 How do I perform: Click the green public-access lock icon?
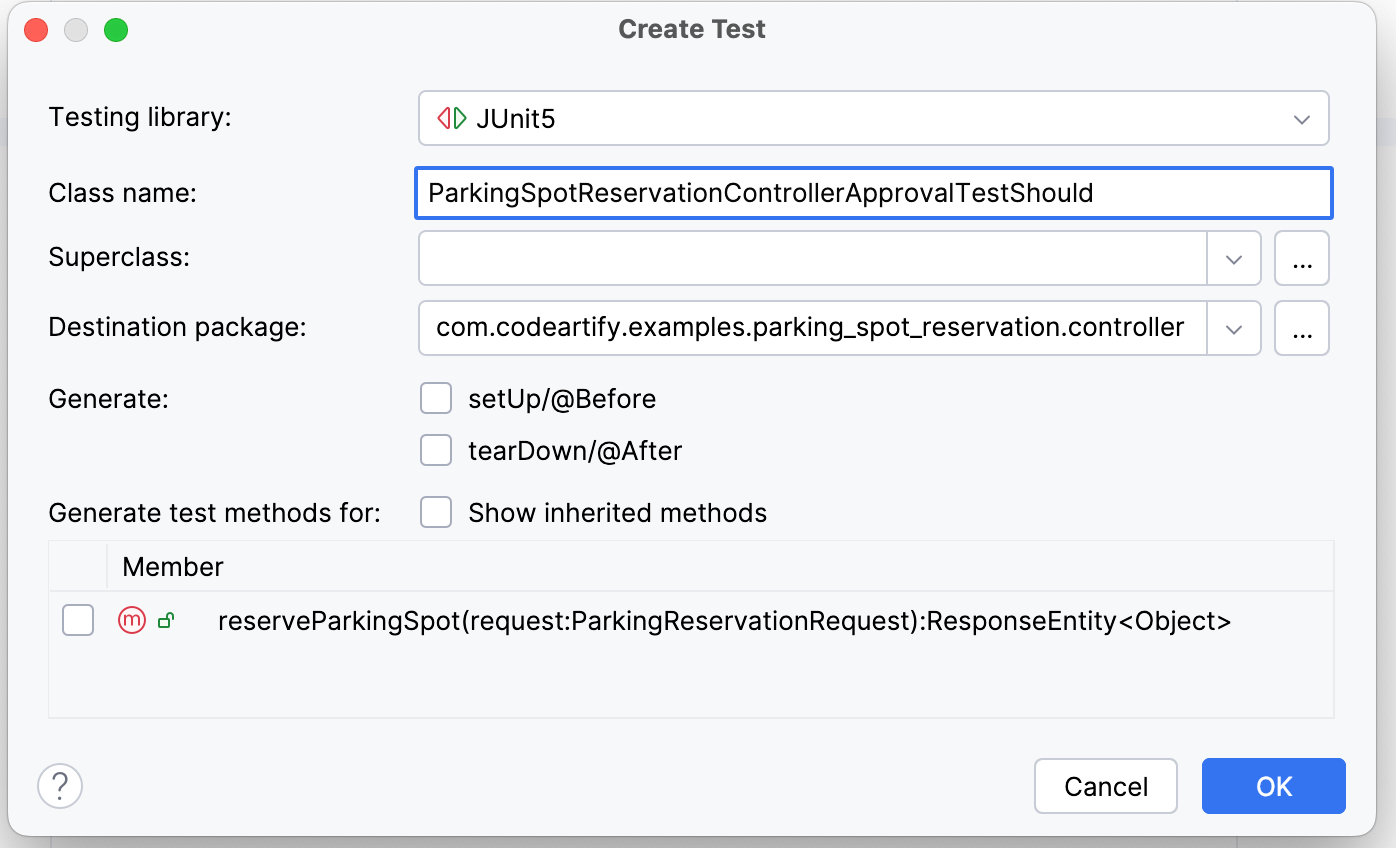(x=166, y=621)
